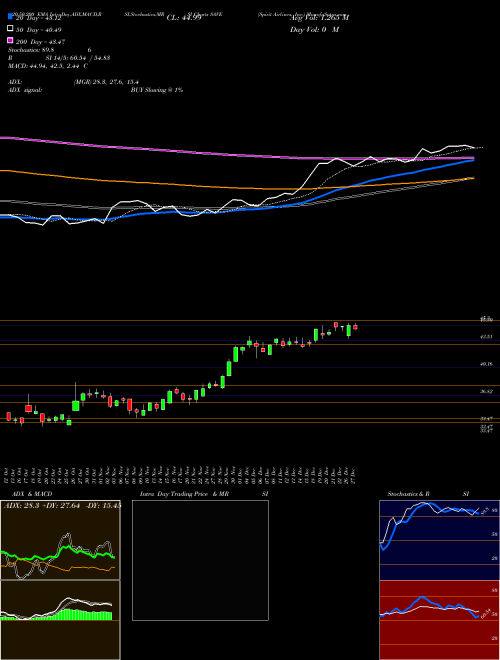Click the white 50 Day legend swatch
The height and width of the screenshot is (660, 500).
pos(10,29)
